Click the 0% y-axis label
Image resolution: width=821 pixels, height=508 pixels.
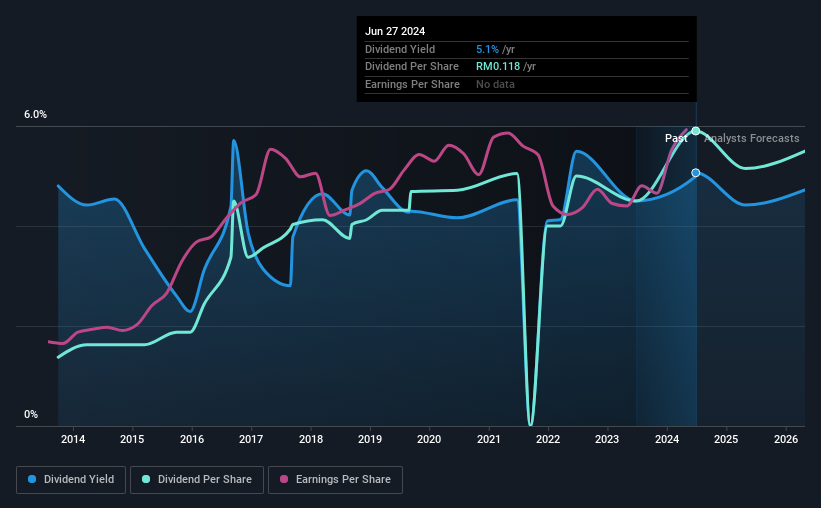pyautogui.click(x=31, y=414)
